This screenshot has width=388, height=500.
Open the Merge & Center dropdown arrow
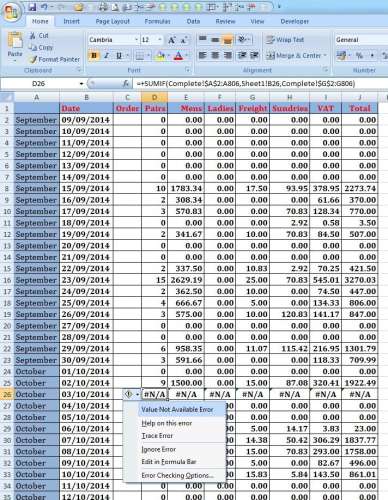[x=325, y=55]
